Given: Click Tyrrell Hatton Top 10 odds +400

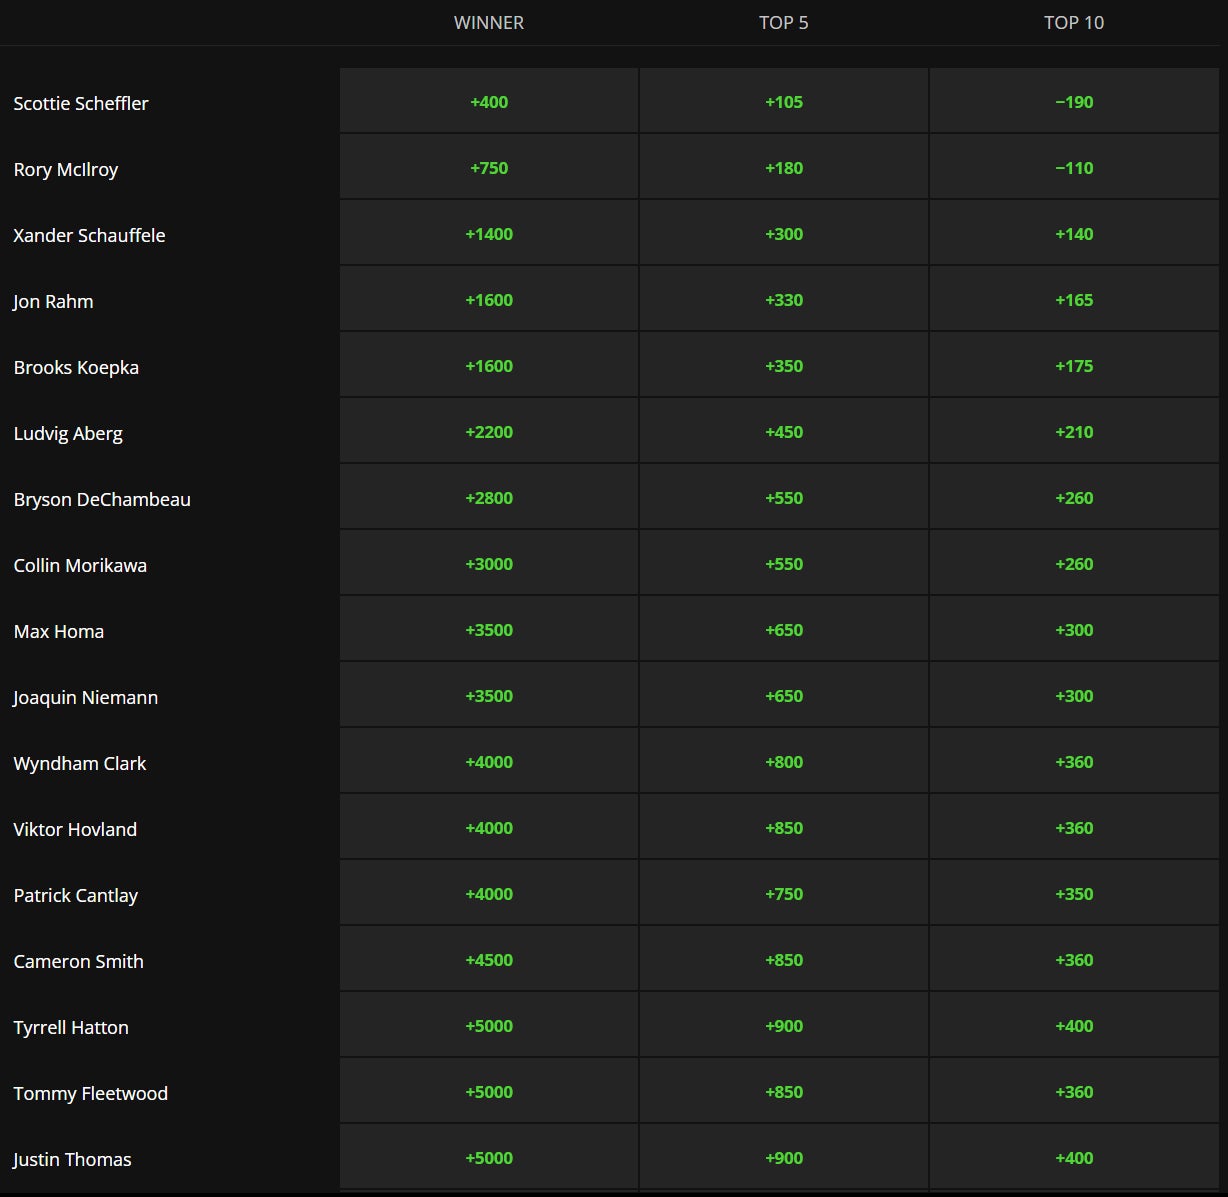Looking at the screenshot, I should 1073,1026.
